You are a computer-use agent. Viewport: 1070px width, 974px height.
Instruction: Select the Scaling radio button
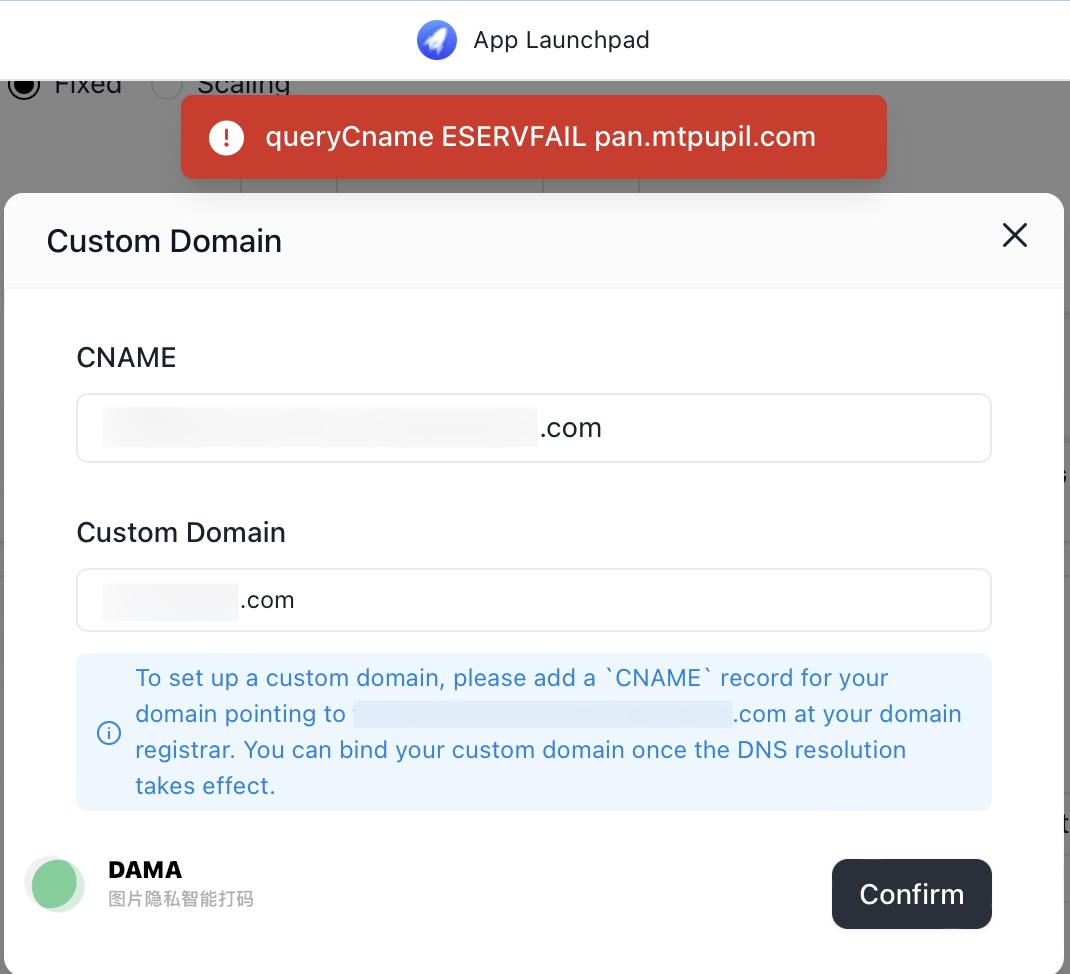point(167,87)
